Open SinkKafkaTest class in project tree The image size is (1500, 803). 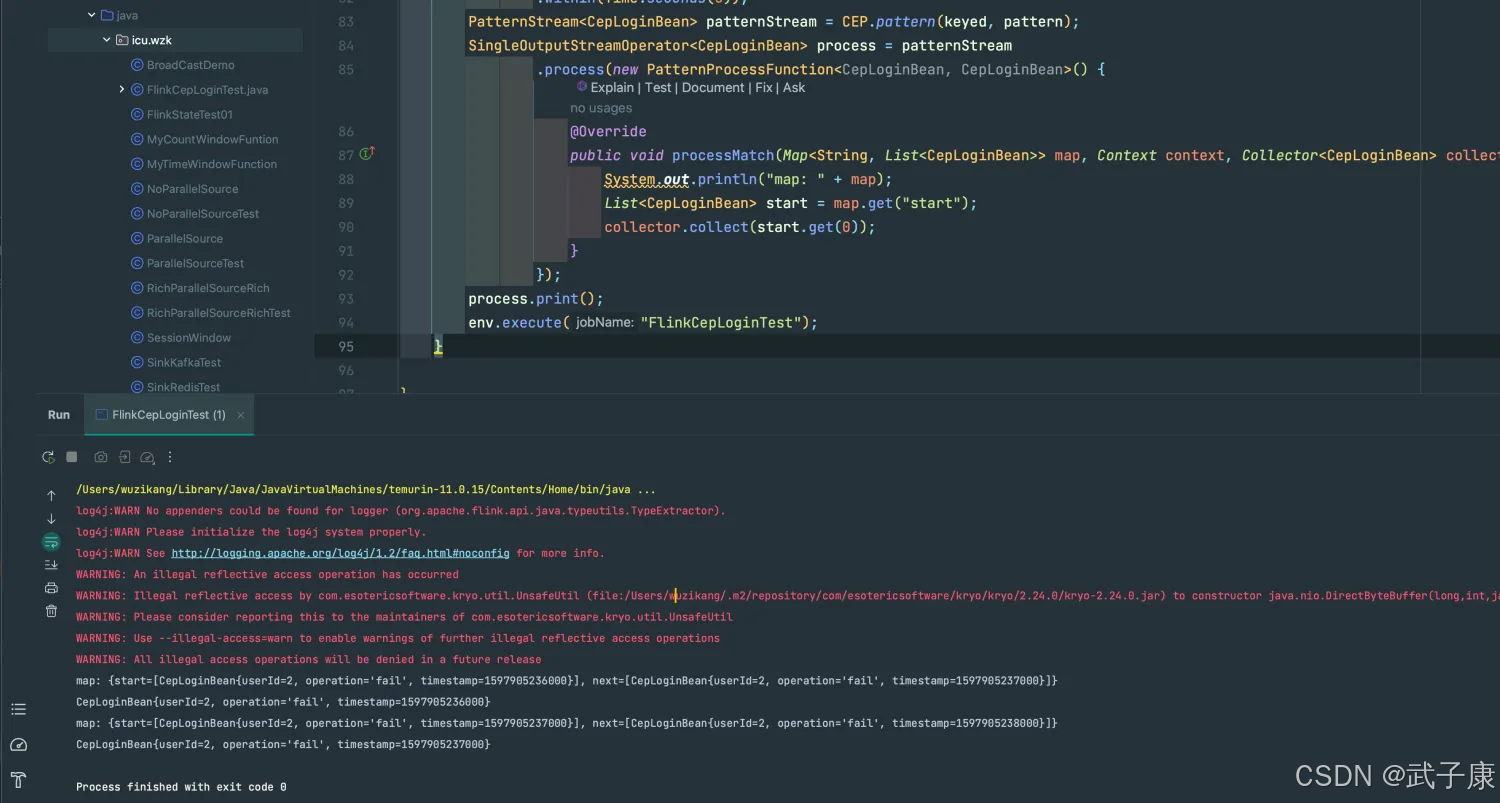(x=184, y=362)
